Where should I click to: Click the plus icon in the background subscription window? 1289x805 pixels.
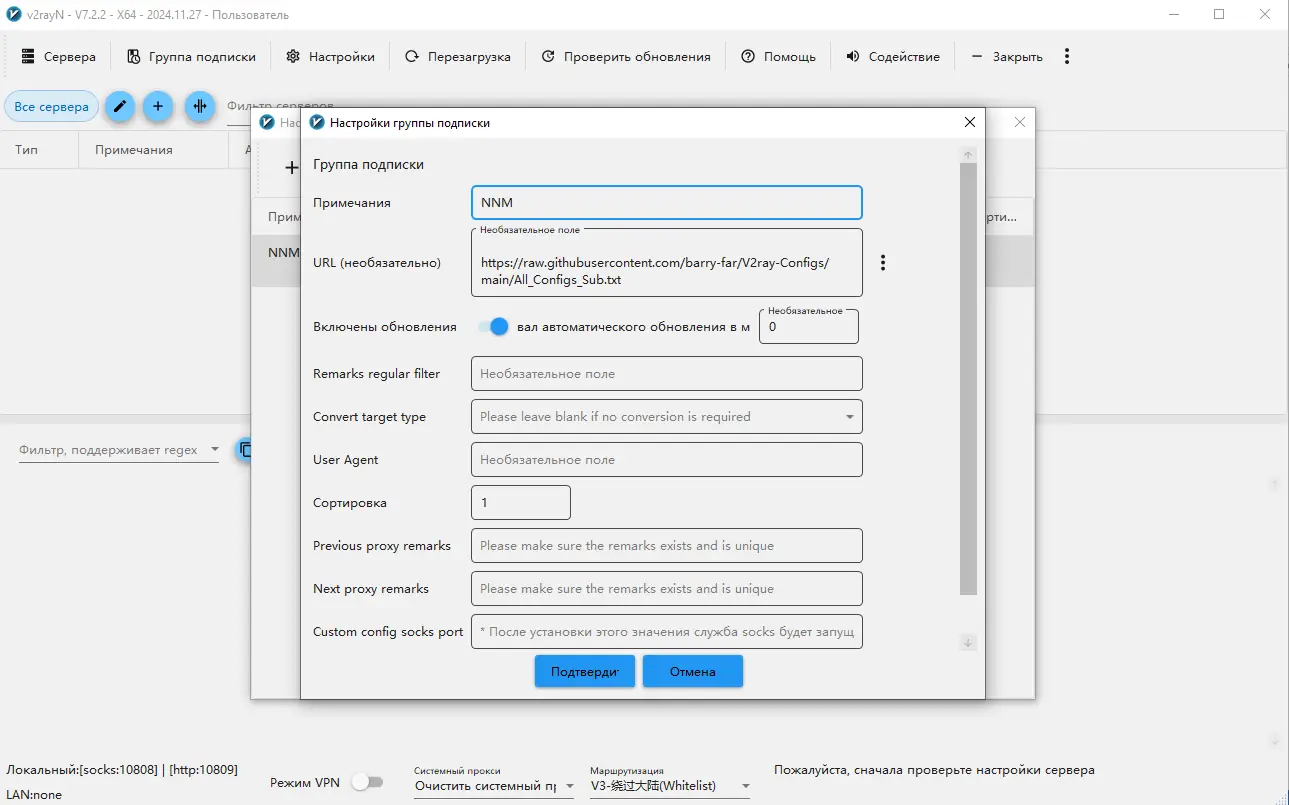291,168
